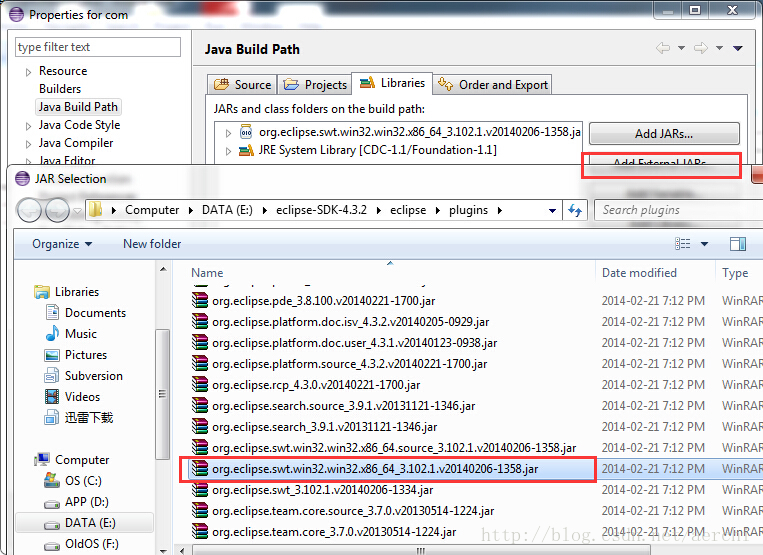Viewport: 763px width, 555px height.
Task: Select org.eclipse.swt_3.102.1 jar file
Action: pyautogui.click(x=322, y=490)
